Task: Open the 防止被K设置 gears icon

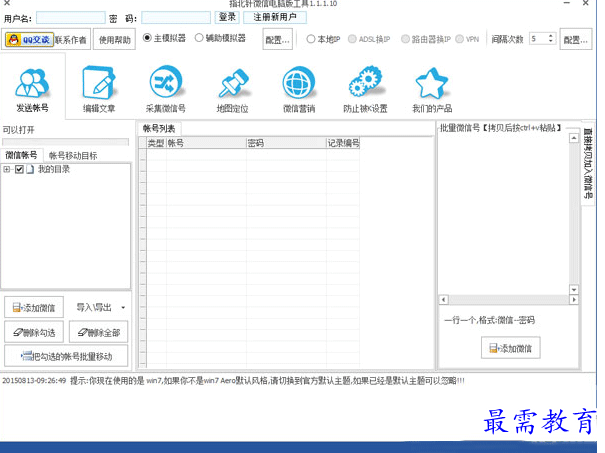Action: coord(365,89)
